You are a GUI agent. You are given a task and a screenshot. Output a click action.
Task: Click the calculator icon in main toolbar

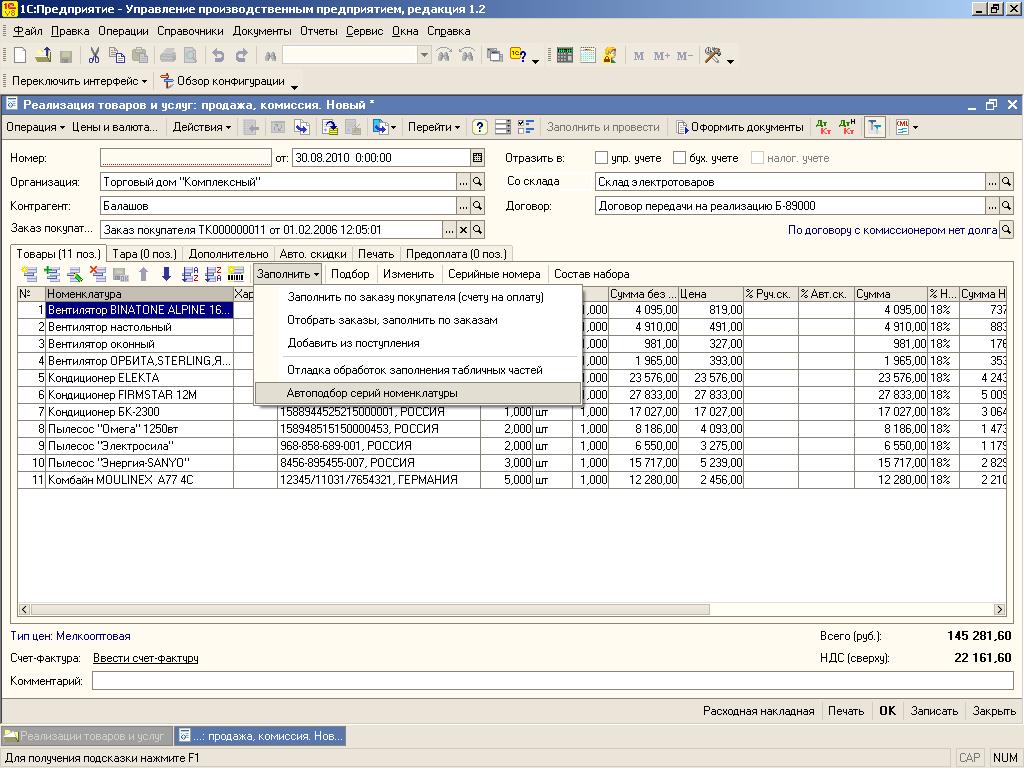click(x=565, y=56)
